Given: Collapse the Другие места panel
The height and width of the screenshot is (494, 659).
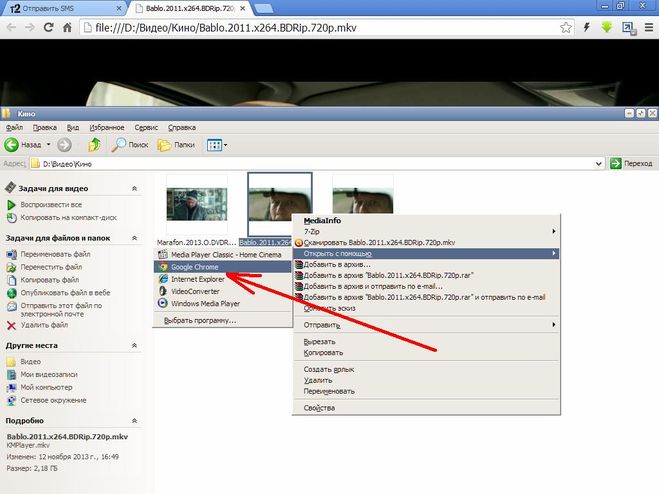Looking at the screenshot, I should pyautogui.click(x=134, y=345).
